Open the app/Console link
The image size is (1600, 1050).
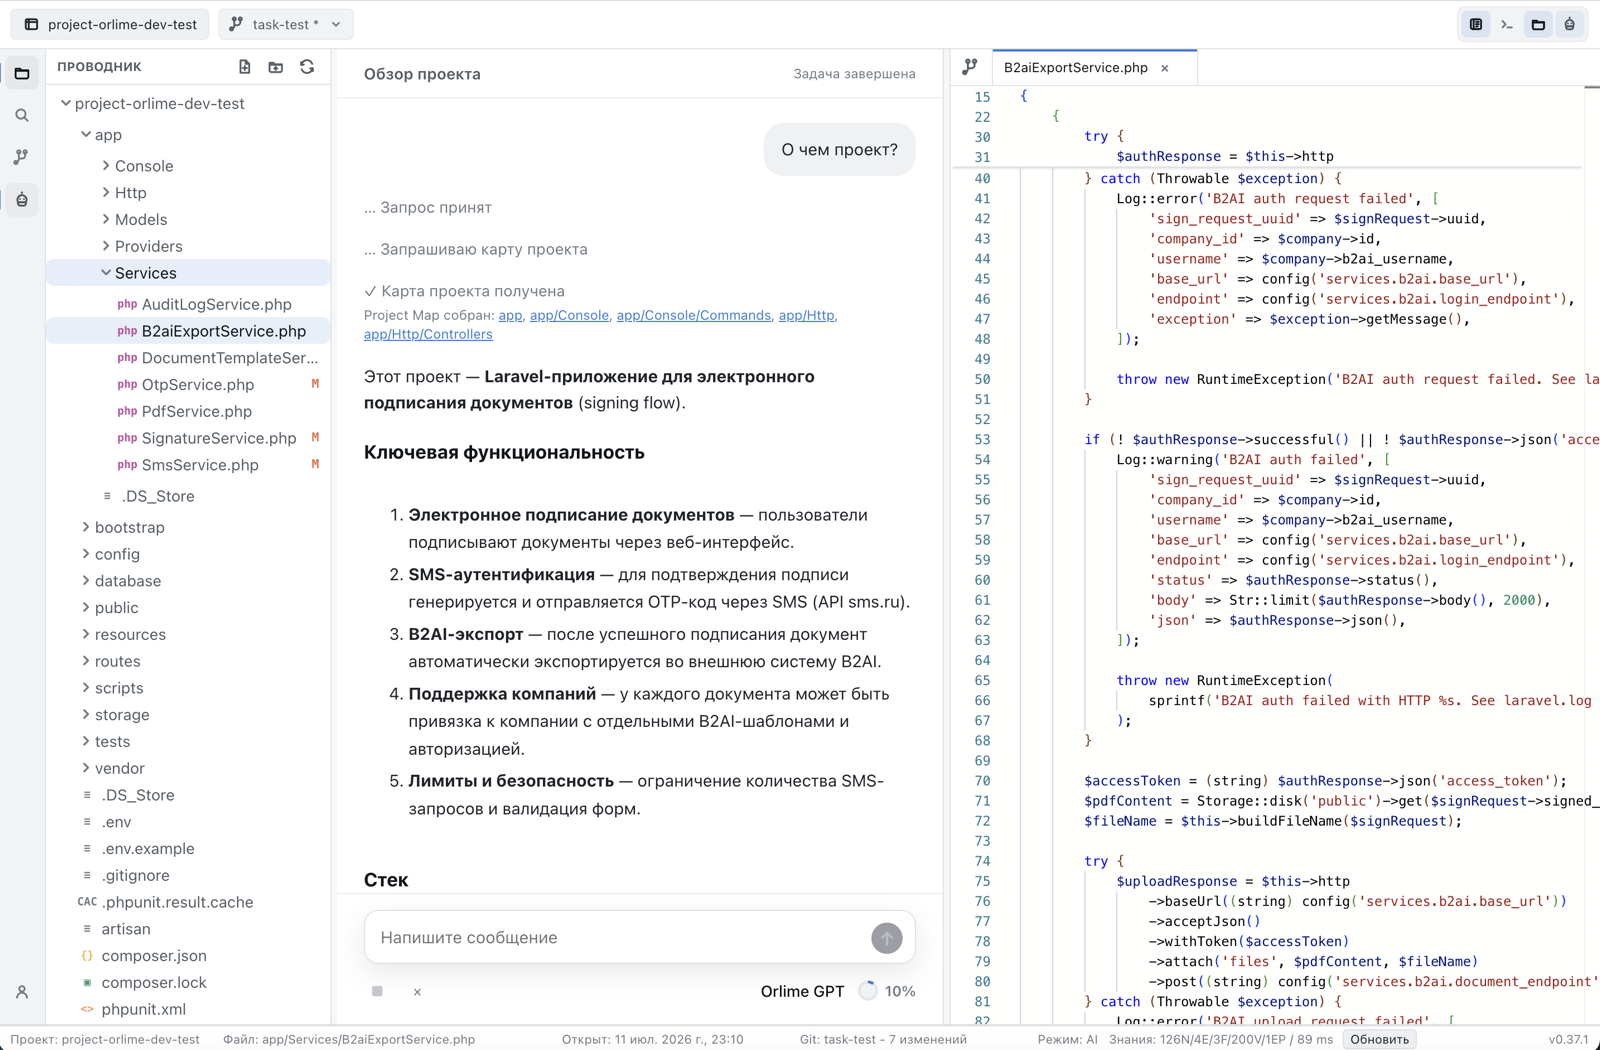(569, 315)
